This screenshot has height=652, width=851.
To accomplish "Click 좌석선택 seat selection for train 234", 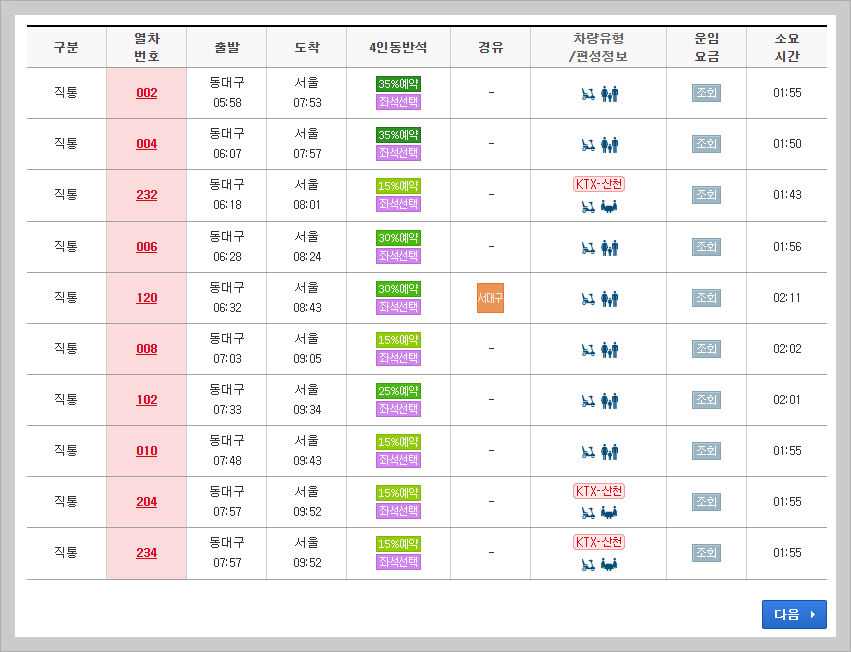I will tap(399, 563).
